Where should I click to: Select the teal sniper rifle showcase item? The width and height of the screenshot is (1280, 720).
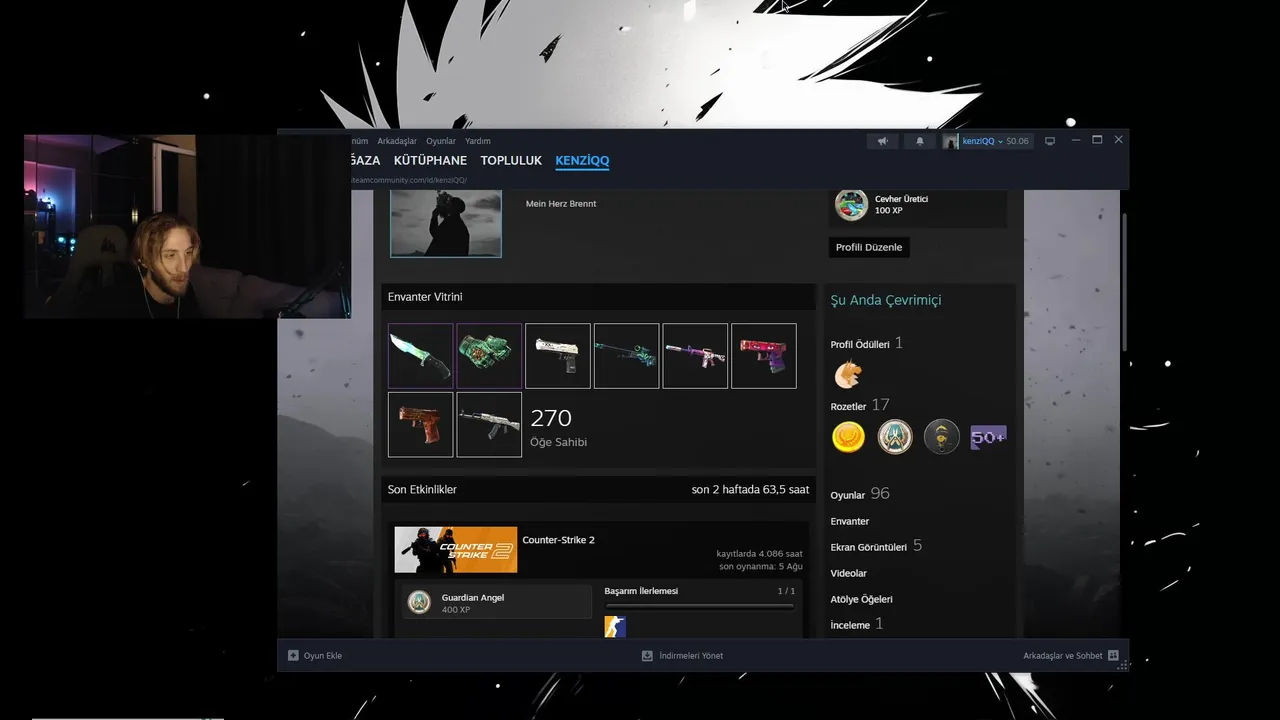[626, 355]
